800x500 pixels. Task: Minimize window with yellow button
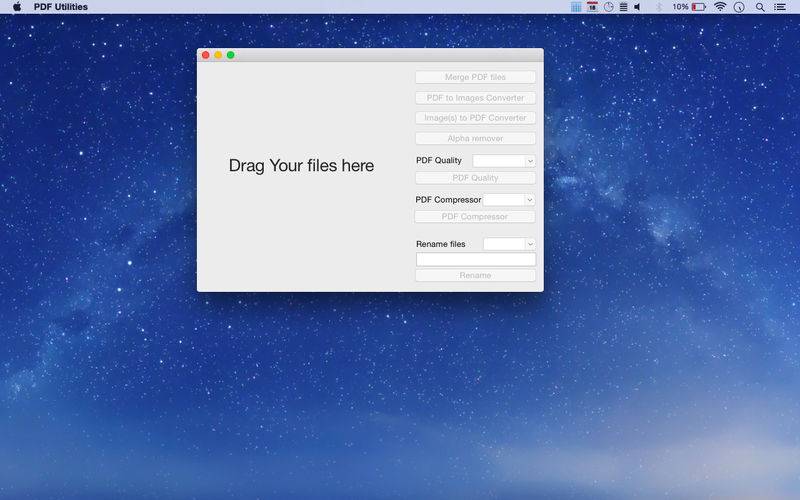tap(218, 55)
